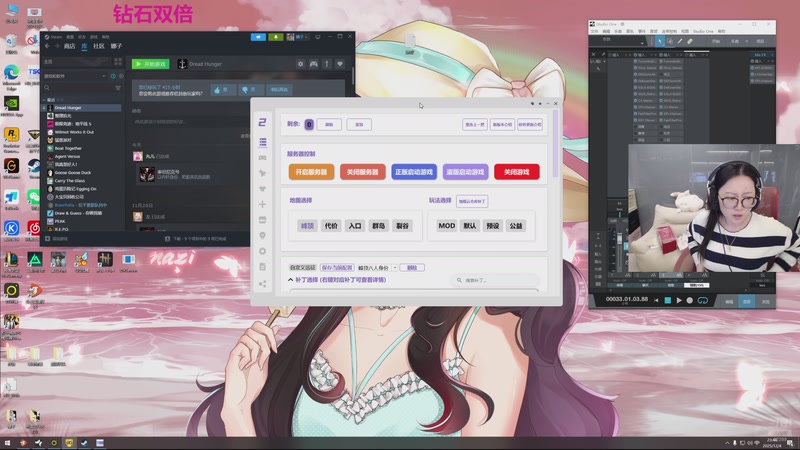Choose MOD gameplay mode
Image resolution: width=800 pixels, height=450 pixels.
446,226
